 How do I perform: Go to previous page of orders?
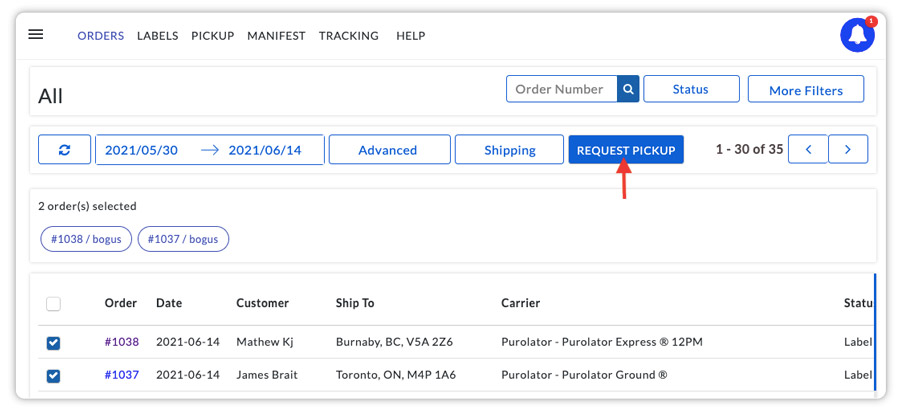pos(808,149)
